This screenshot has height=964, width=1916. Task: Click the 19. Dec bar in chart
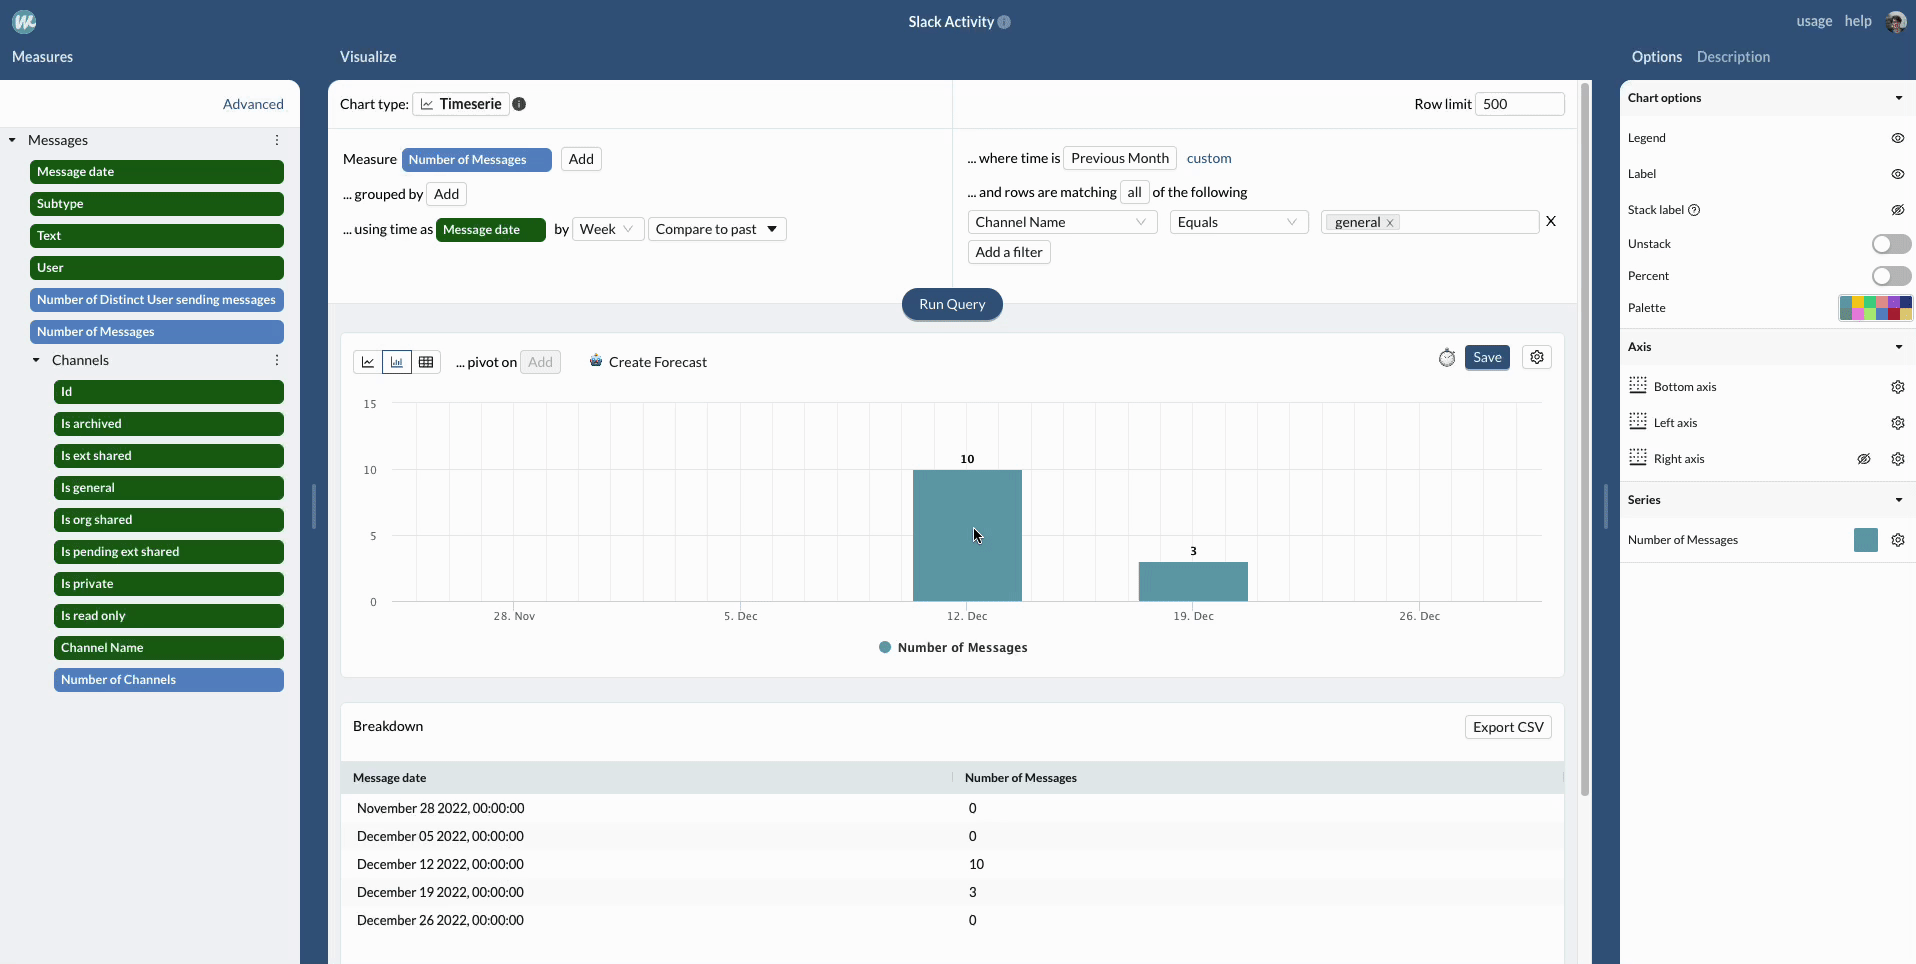(x=1193, y=581)
